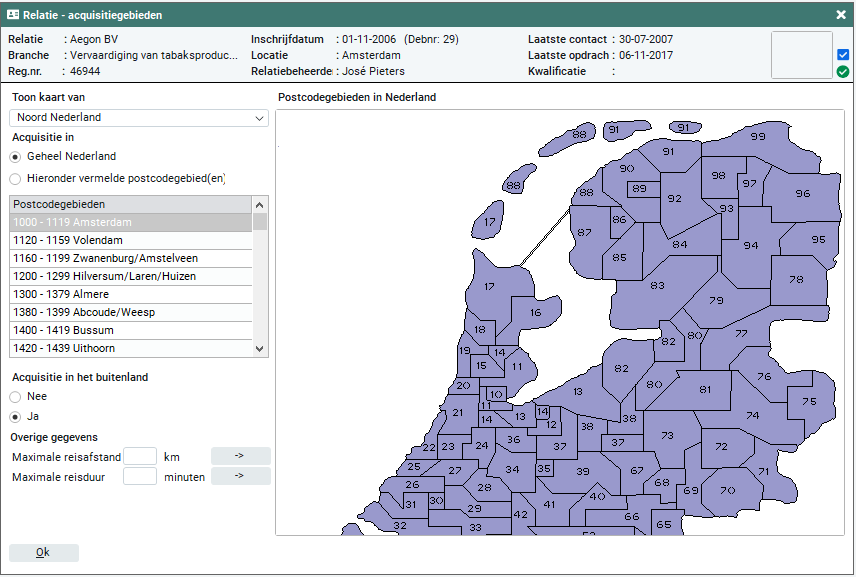Click postcode region 83 on the map
This screenshot has width=856, height=577.
click(x=656, y=286)
